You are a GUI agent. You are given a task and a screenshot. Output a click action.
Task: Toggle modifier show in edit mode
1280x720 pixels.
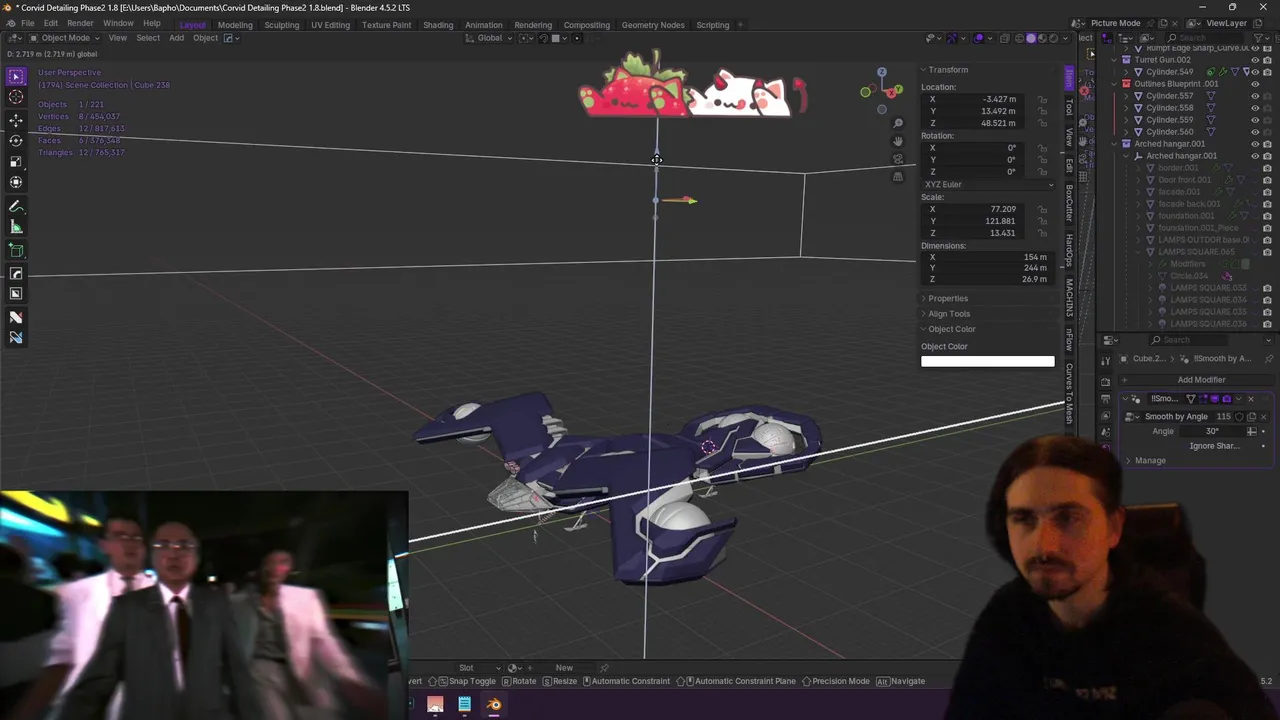1203,399
